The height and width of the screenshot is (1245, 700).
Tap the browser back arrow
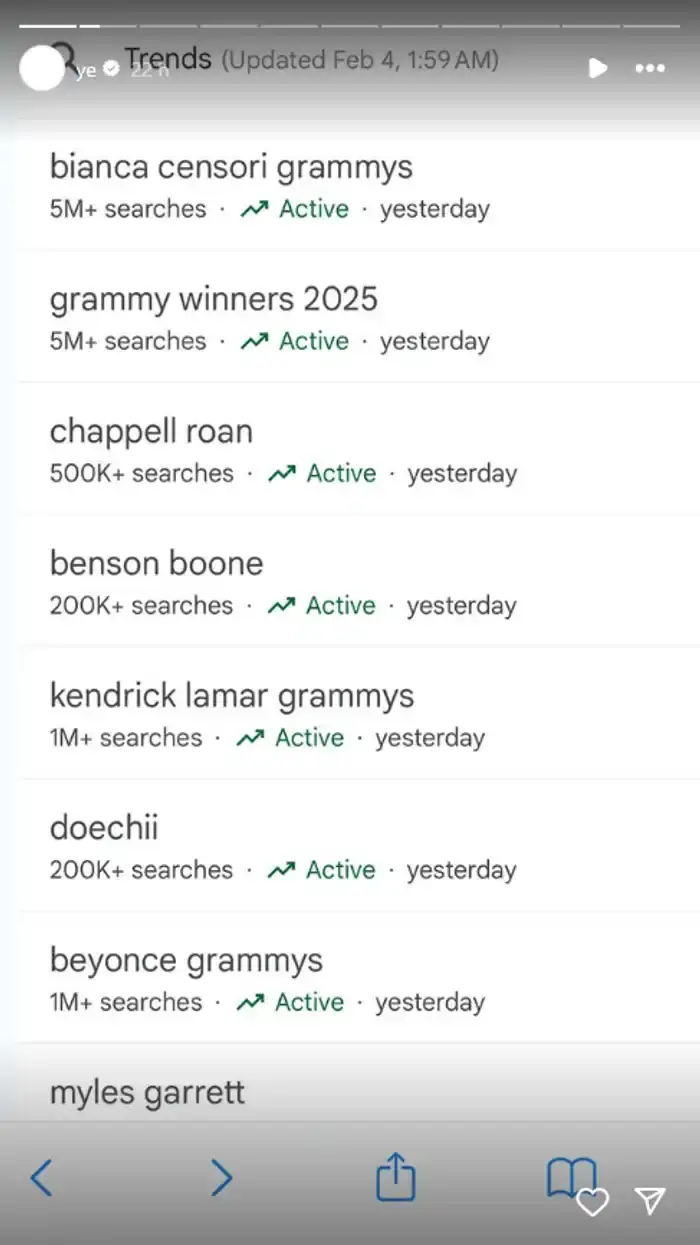41,1178
